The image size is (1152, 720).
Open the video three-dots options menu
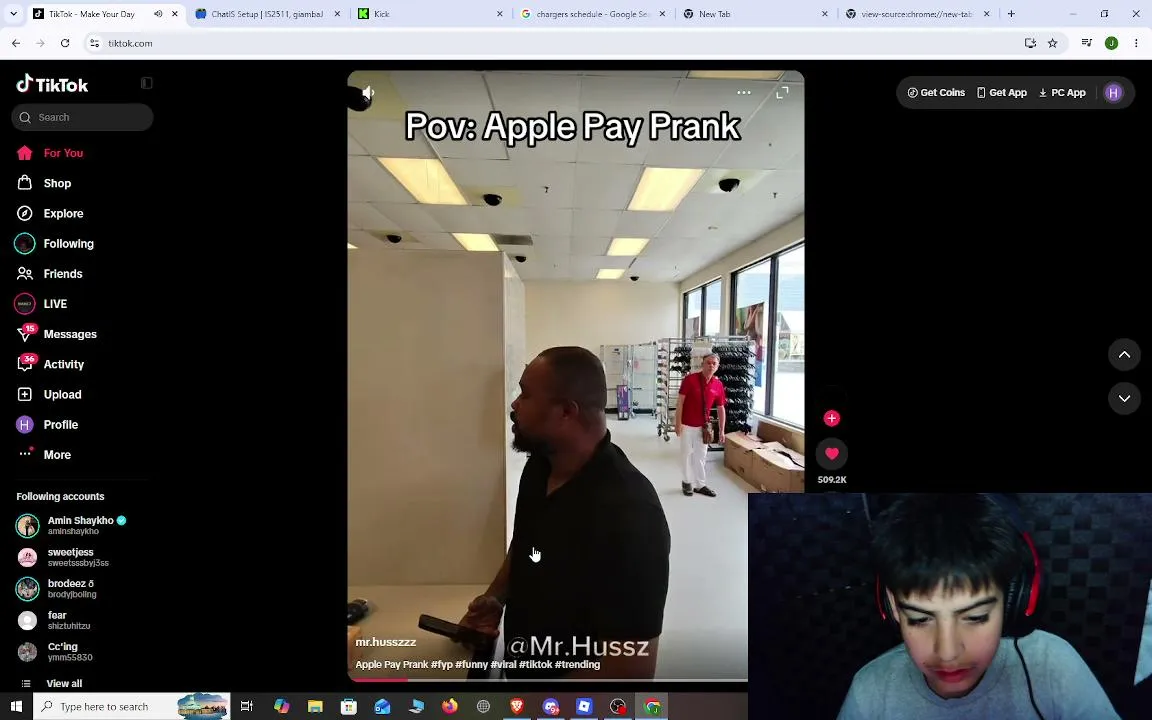pos(744,93)
